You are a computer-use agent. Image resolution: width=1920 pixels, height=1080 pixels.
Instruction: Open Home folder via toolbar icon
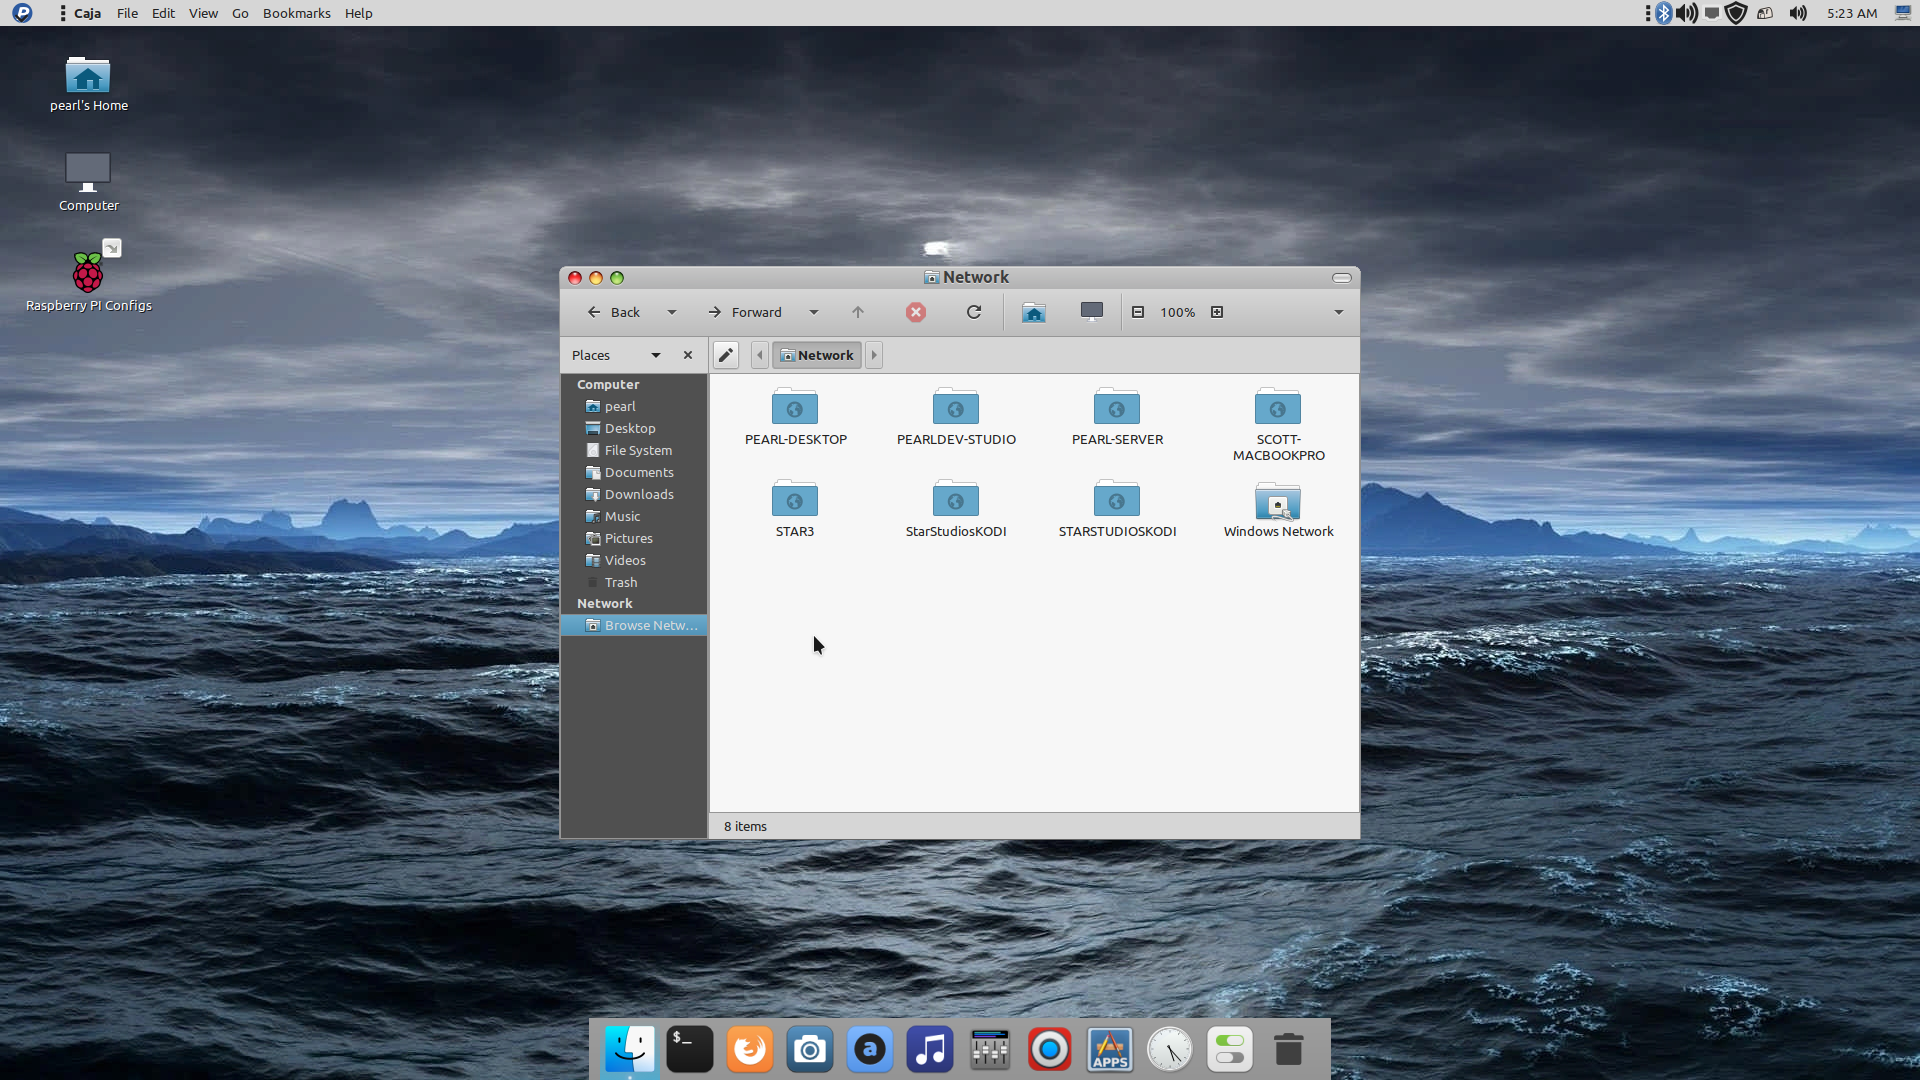[x=1034, y=313]
